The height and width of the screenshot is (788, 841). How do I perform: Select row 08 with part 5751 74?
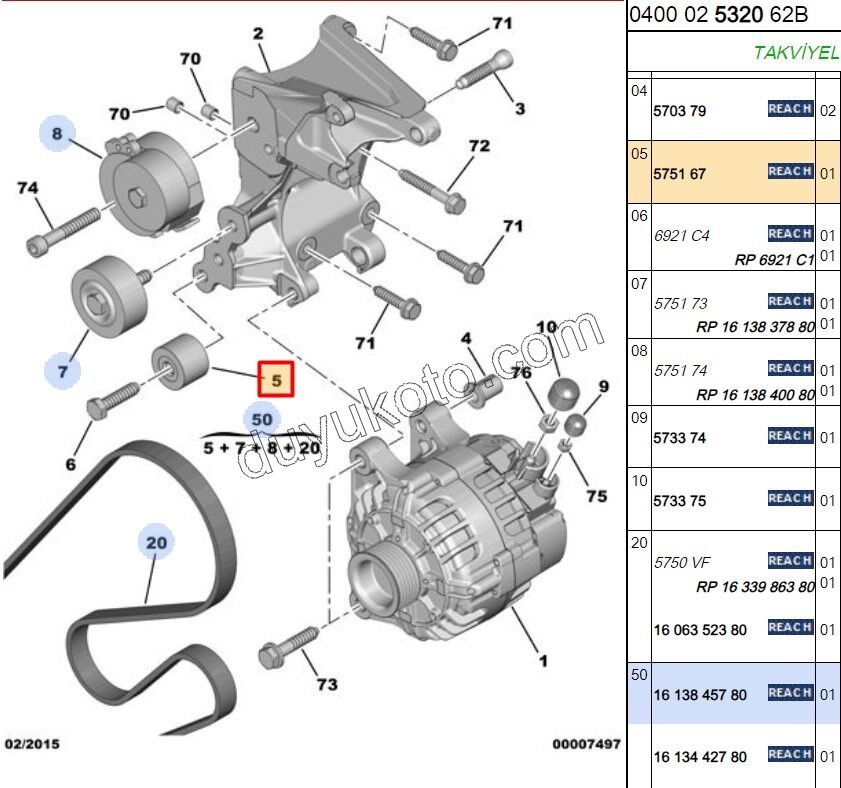[682, 370]
